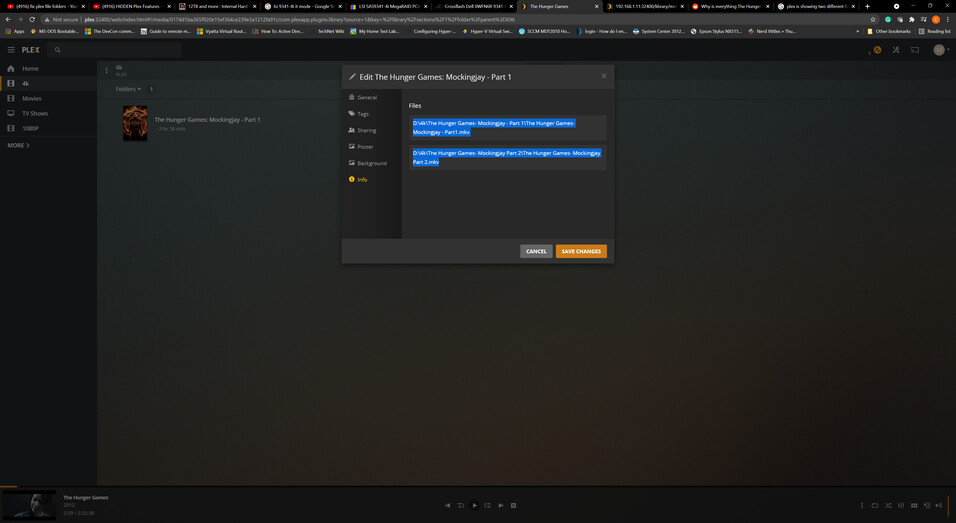Image resolution: width=956 pixels, height=523 pixels.
Task: Click Save Changes button
Action: tap(581, 251)
